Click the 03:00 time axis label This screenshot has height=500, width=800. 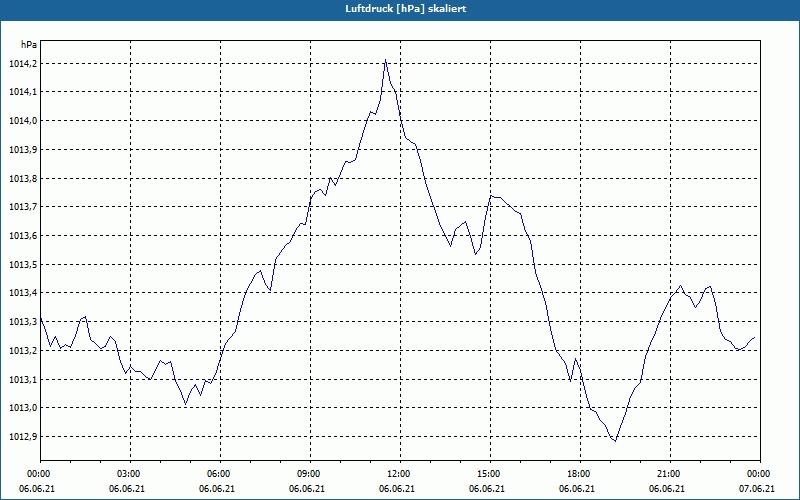coord(131,474)
